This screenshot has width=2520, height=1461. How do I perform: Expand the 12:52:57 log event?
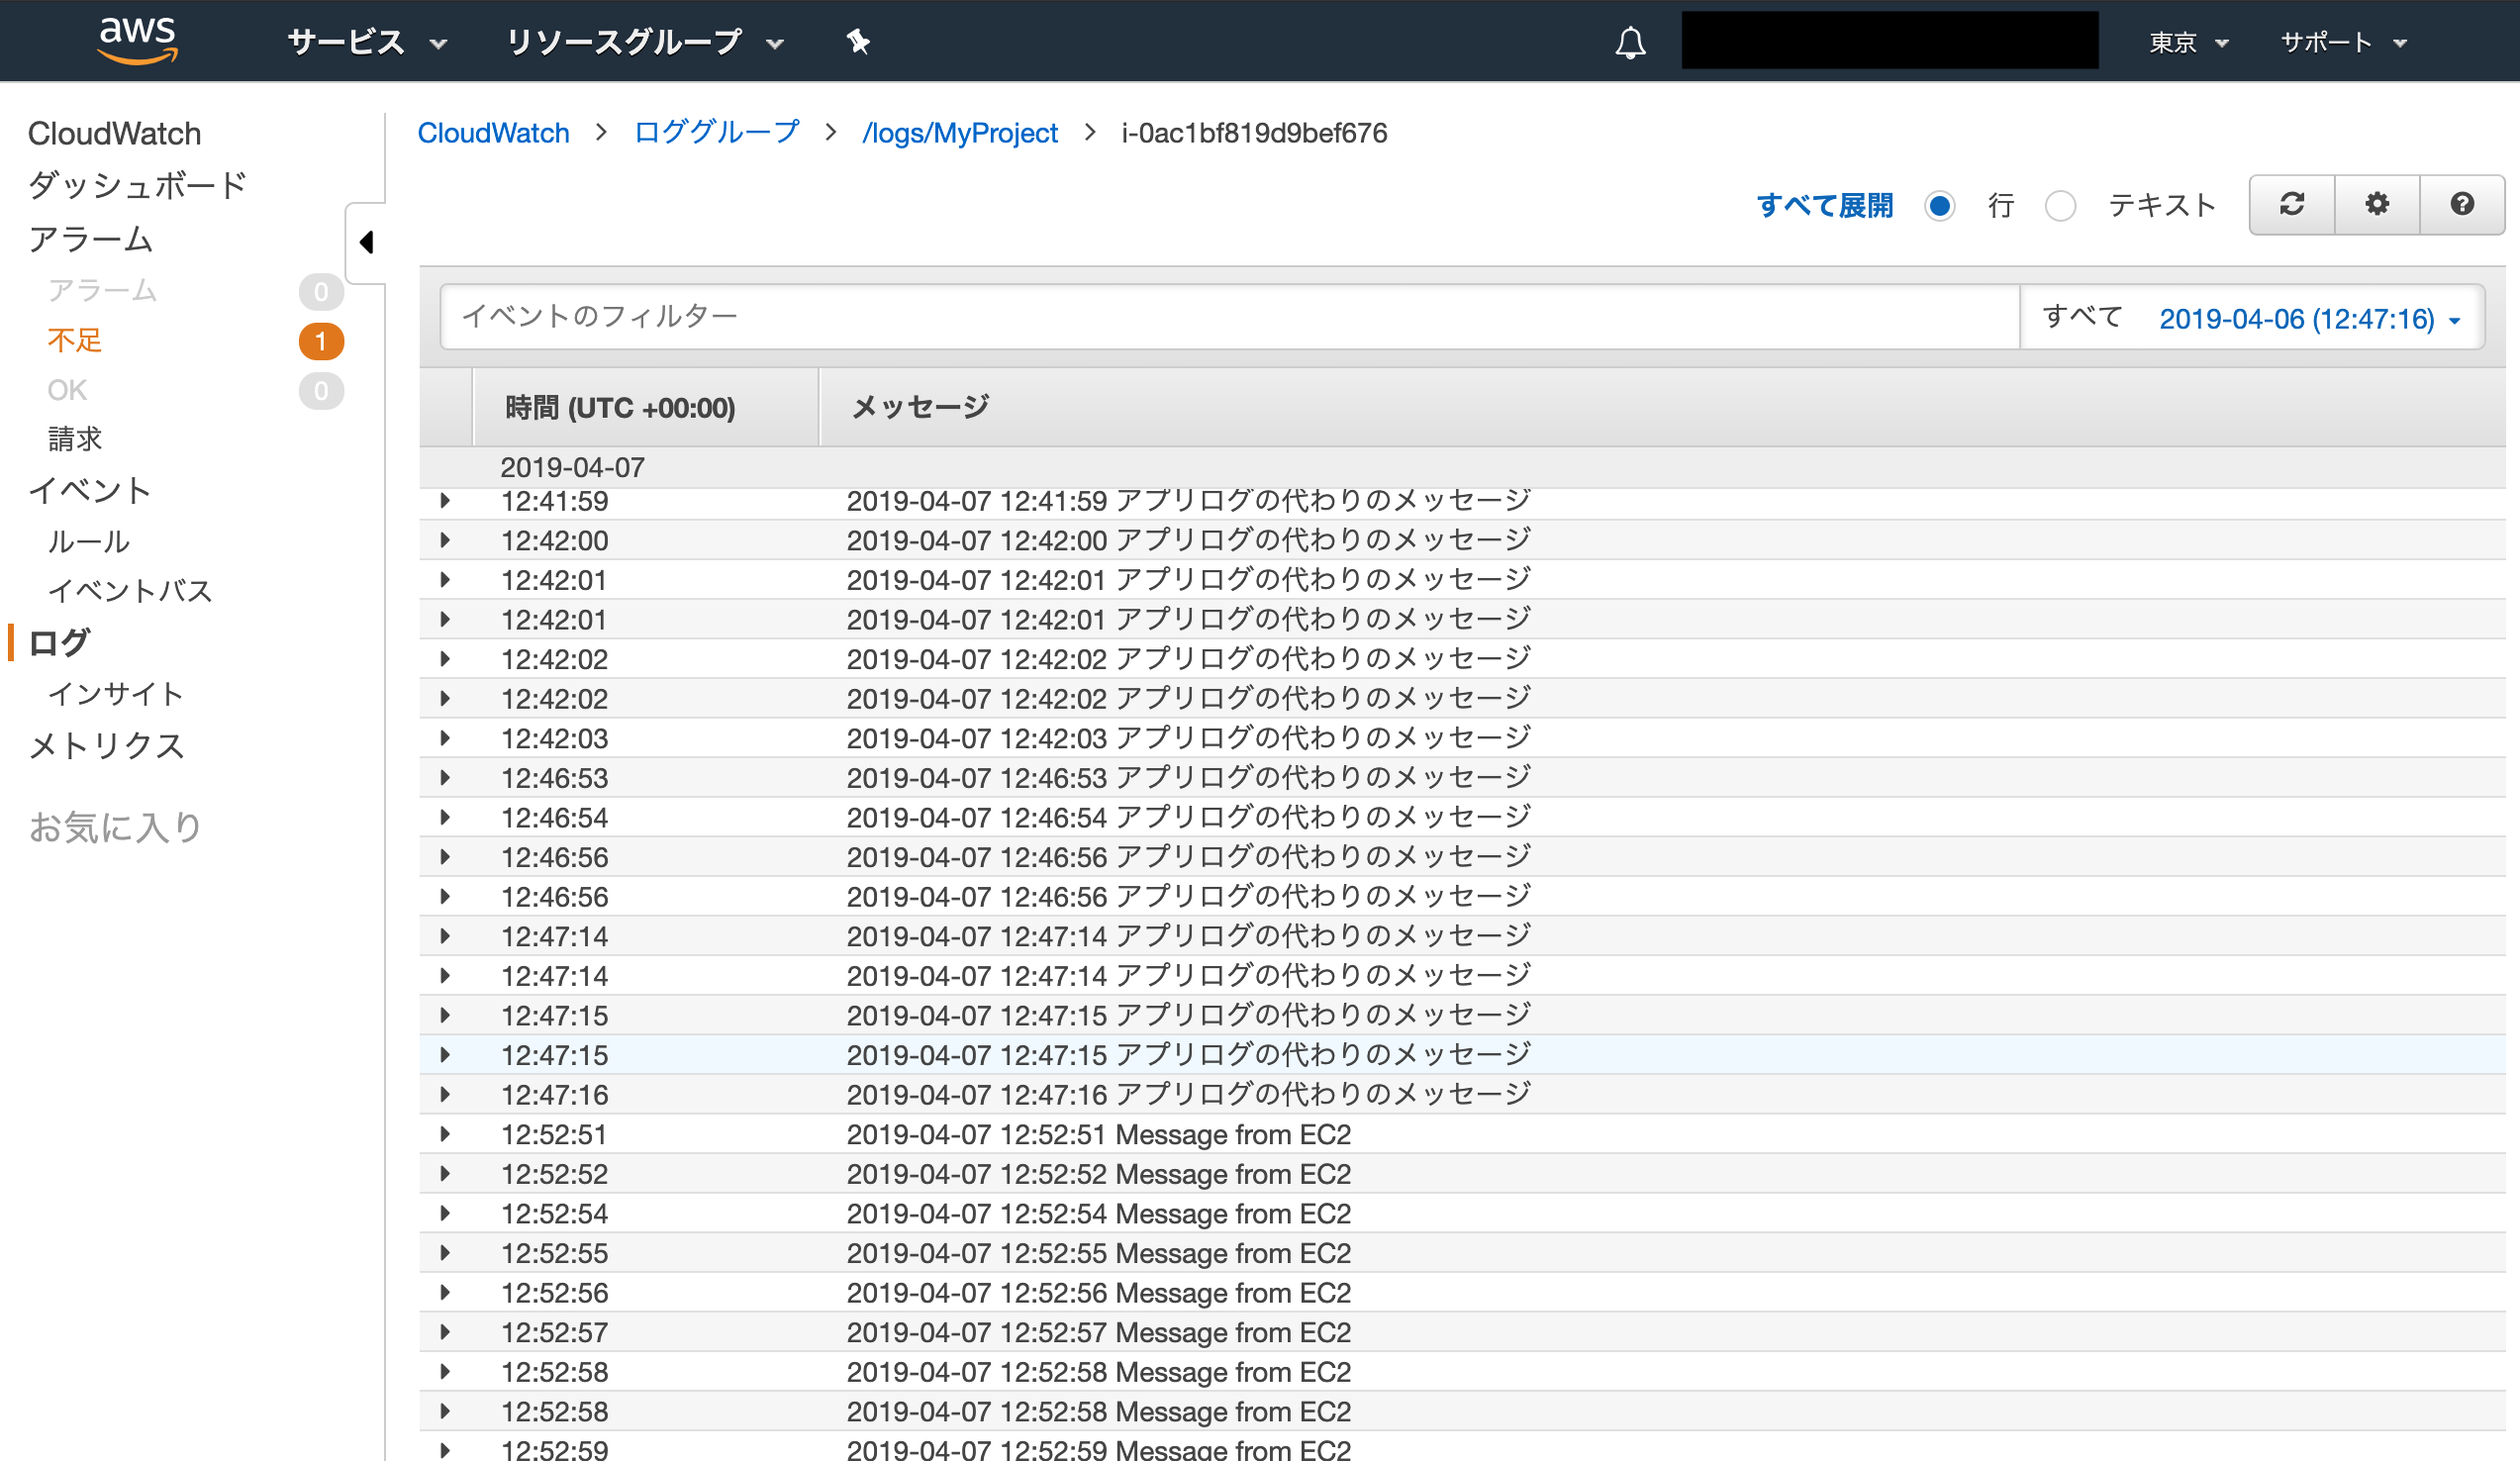pos(445,1332)
